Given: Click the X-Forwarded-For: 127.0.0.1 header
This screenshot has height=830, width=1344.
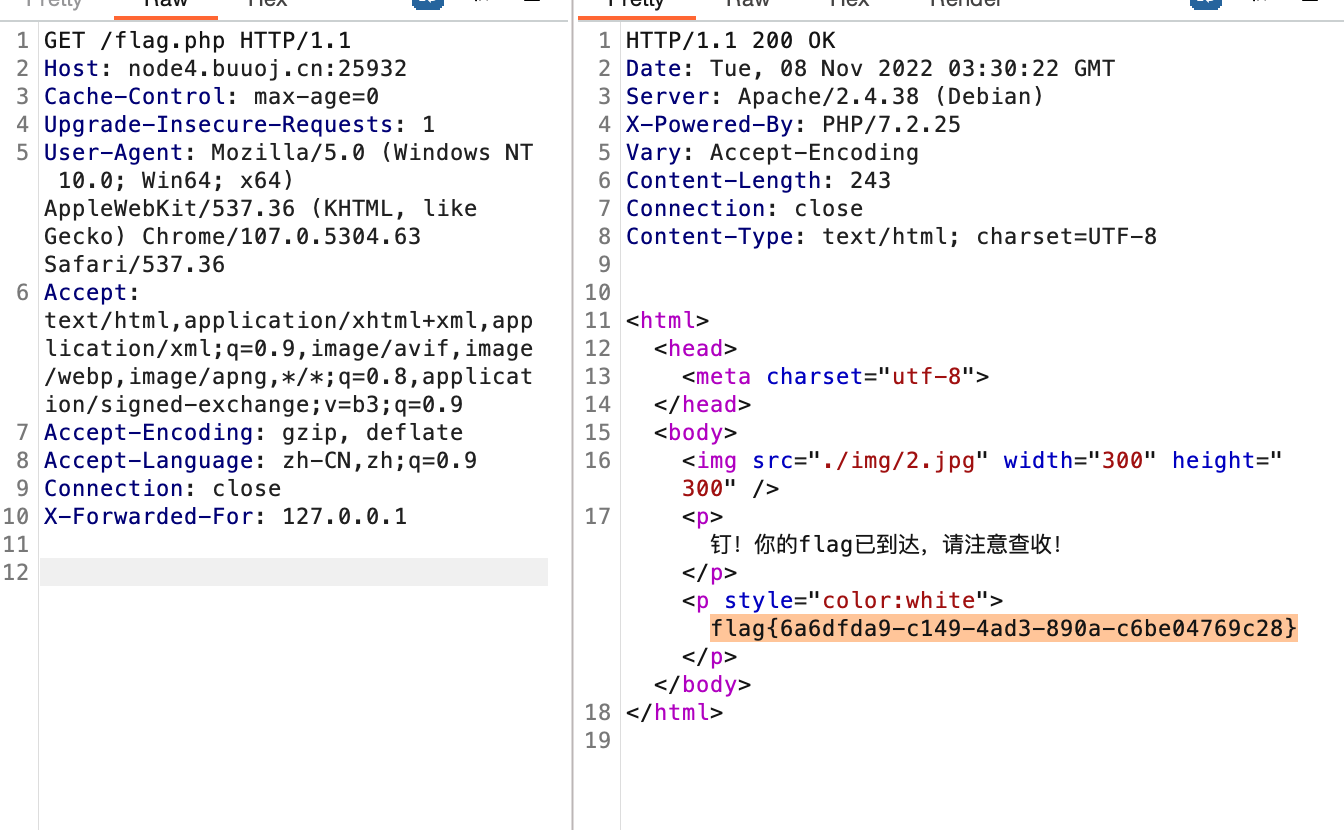Looking at the screenshot, I should coord(225,517).
